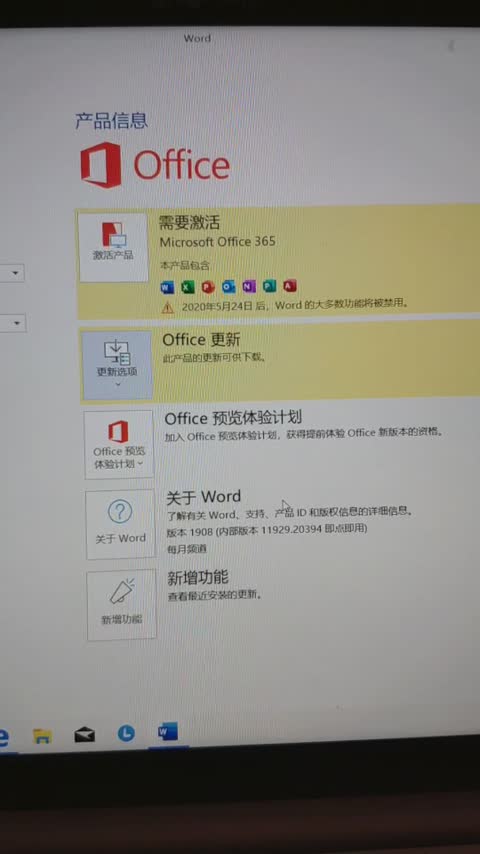This screenshot has width=480, height=854.
Task: Open the lower dropdown arrow at left edge
Action: click(15, 324)
